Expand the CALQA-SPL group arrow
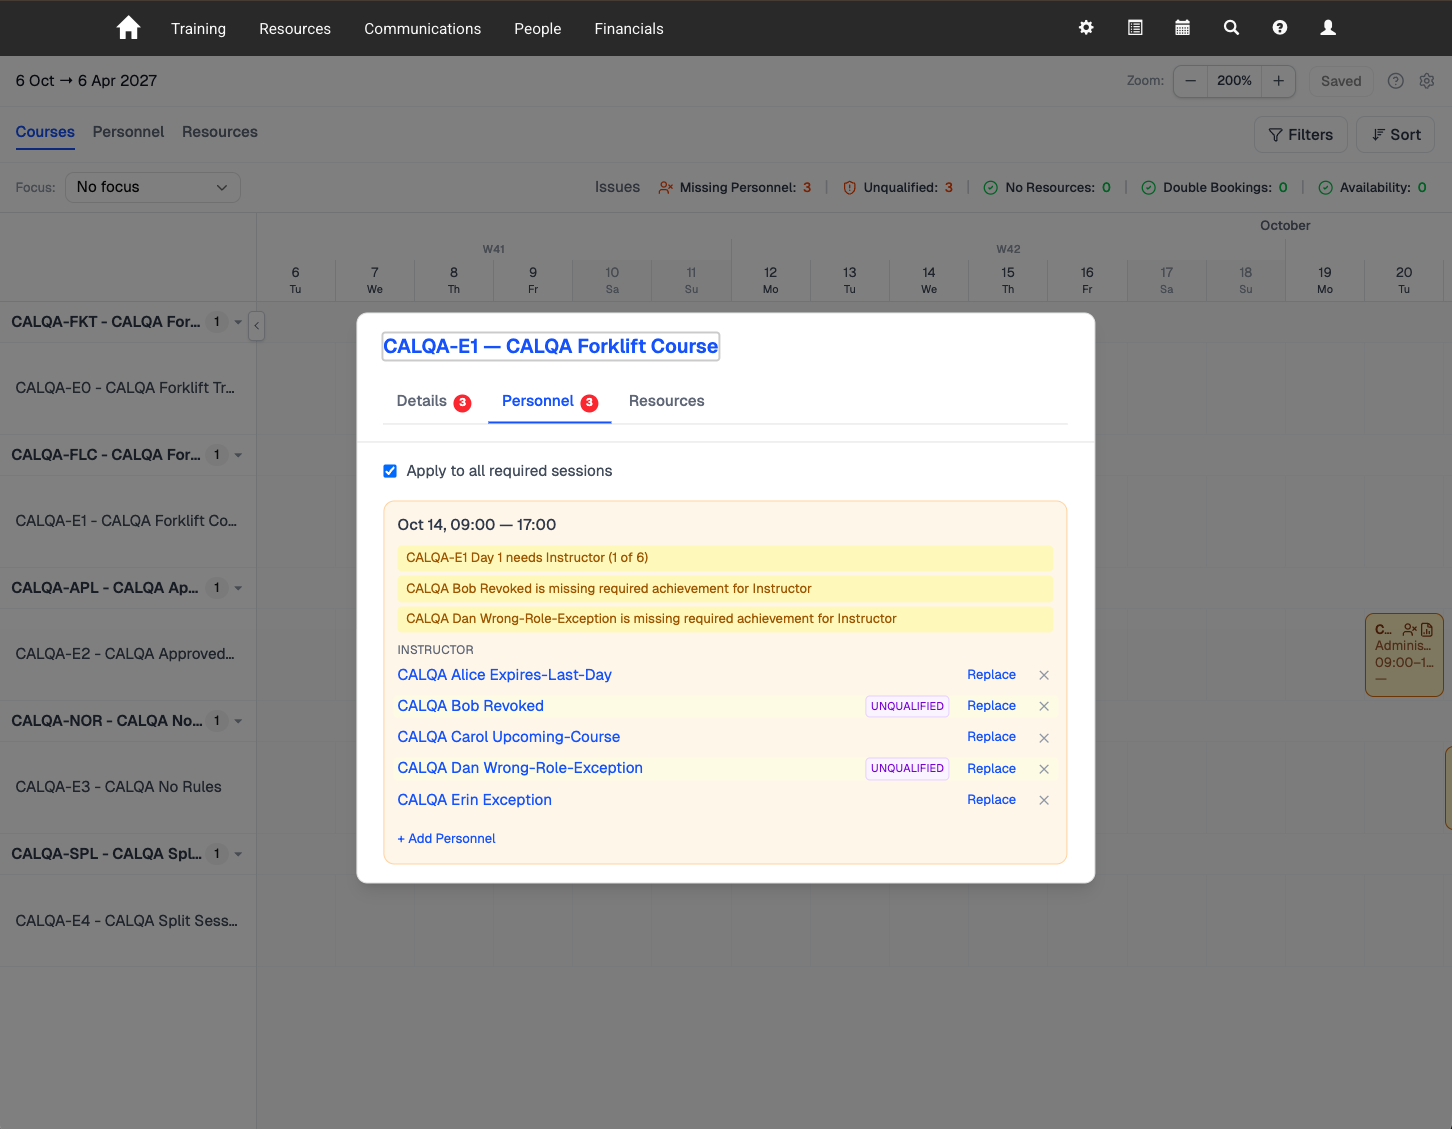Image resolution: width=1452 pixels, height=1129 pixels. (238, 854)
